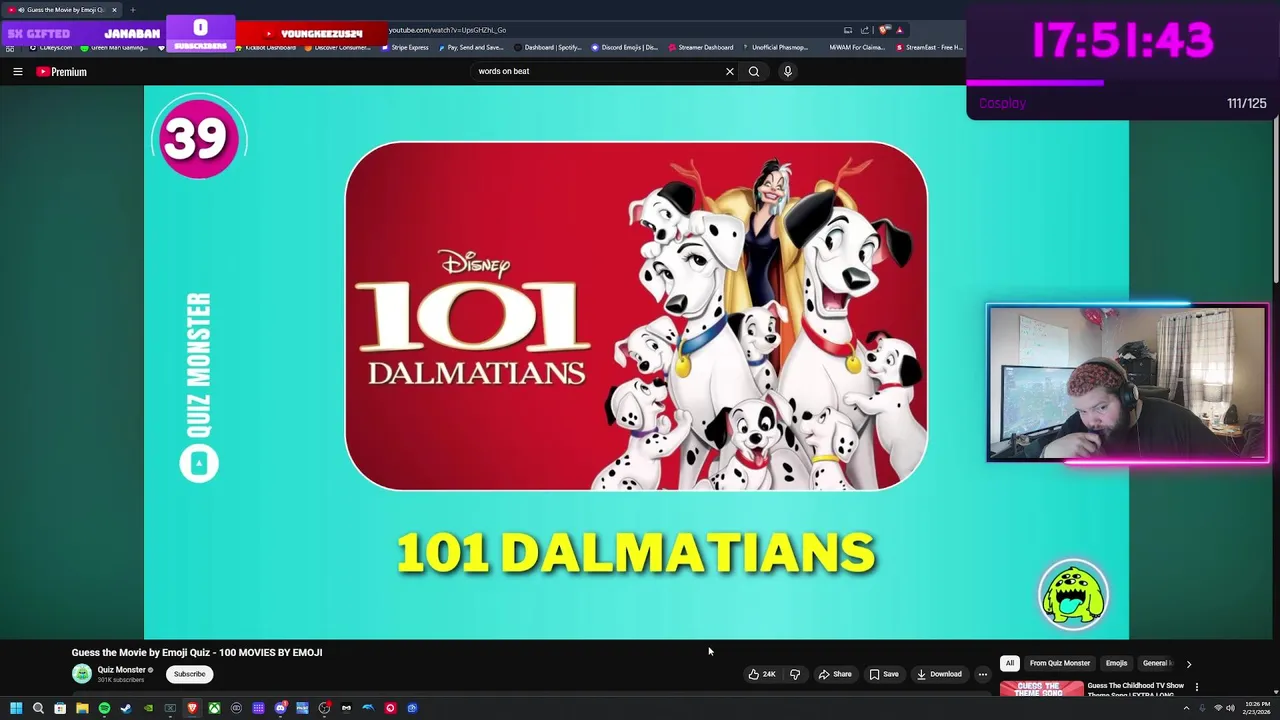Show hidden system tray icons chevron
The width and height of the screenshot is (1280, 720).
coord(1187,708)
